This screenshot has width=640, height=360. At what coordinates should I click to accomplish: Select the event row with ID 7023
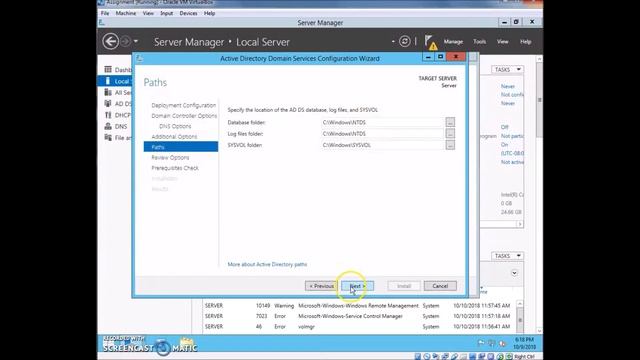(360, 316)
